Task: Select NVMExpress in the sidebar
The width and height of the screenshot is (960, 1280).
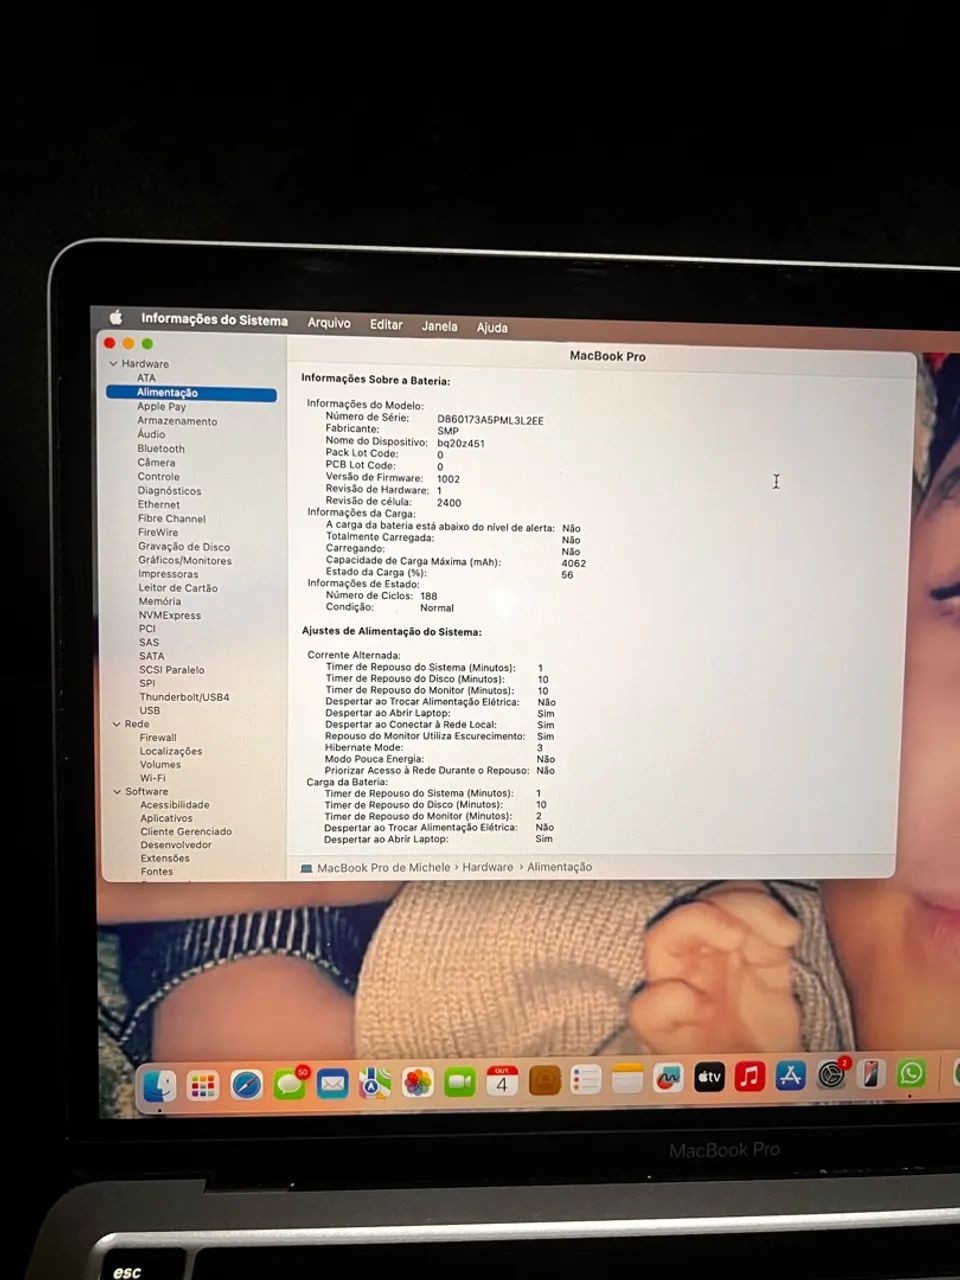Action: pyautogui.click(x=170, y=615)
